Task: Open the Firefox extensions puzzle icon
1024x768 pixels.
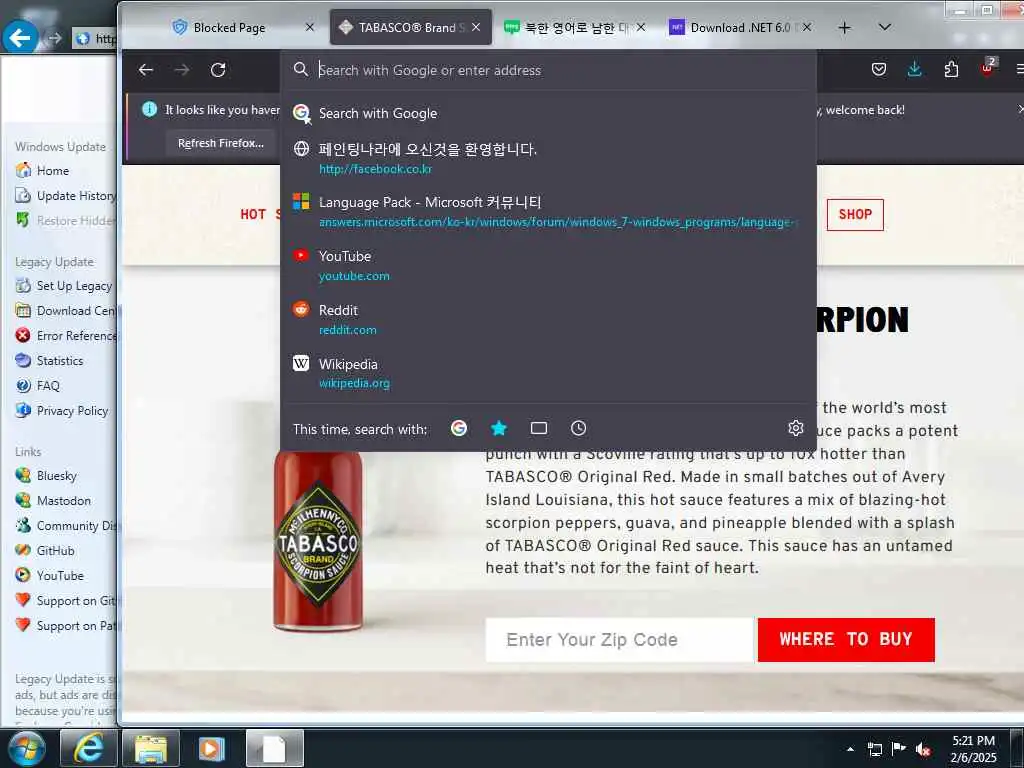Action: tap(952, 69)
